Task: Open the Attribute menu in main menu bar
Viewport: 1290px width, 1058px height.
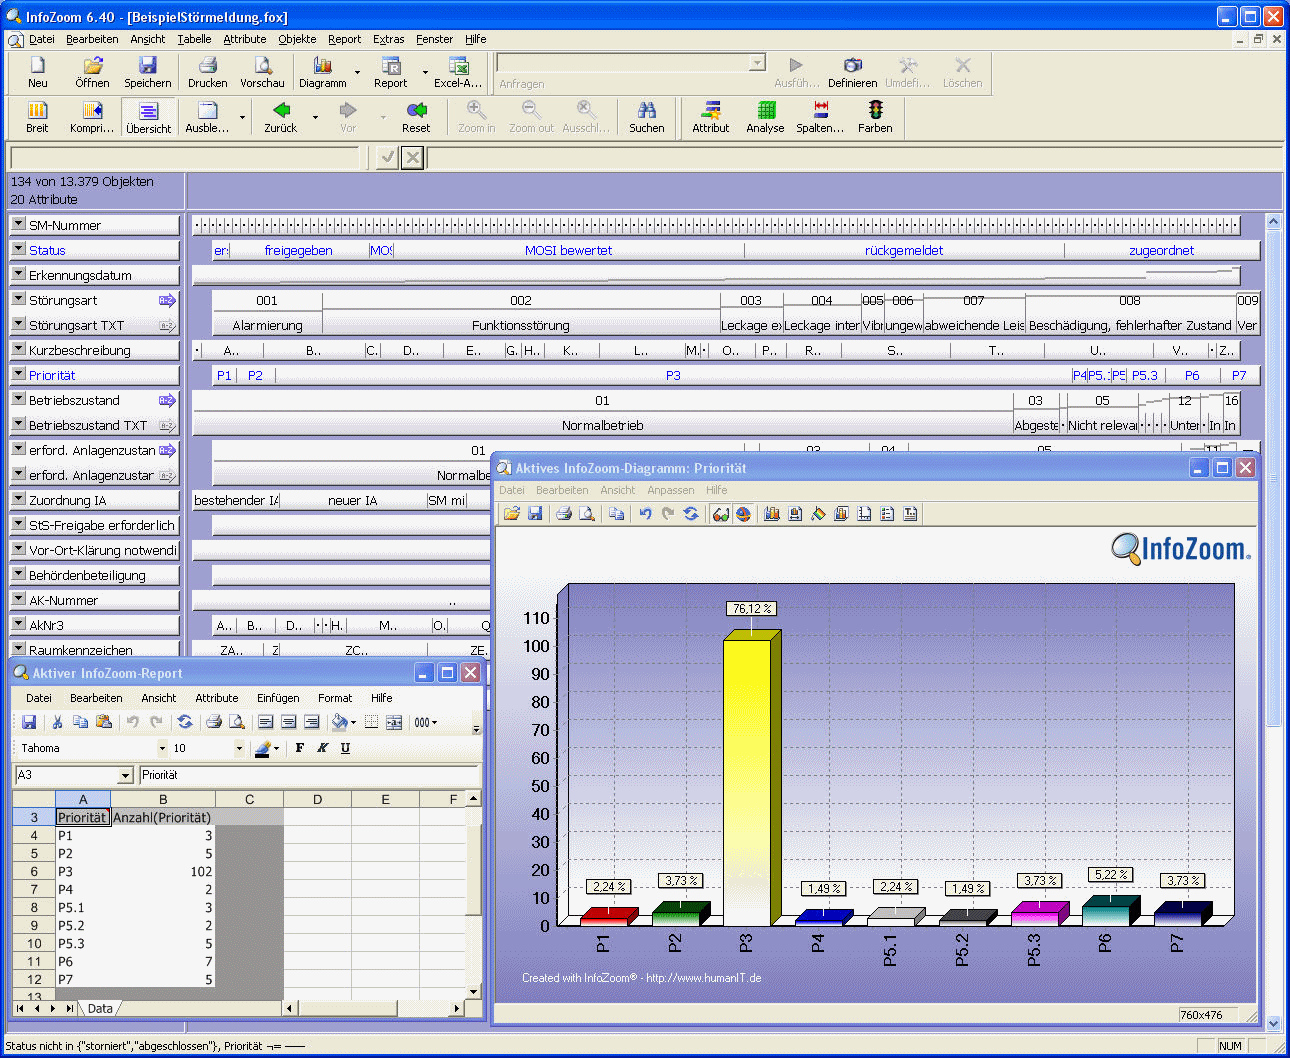Action: coord(244,39)
